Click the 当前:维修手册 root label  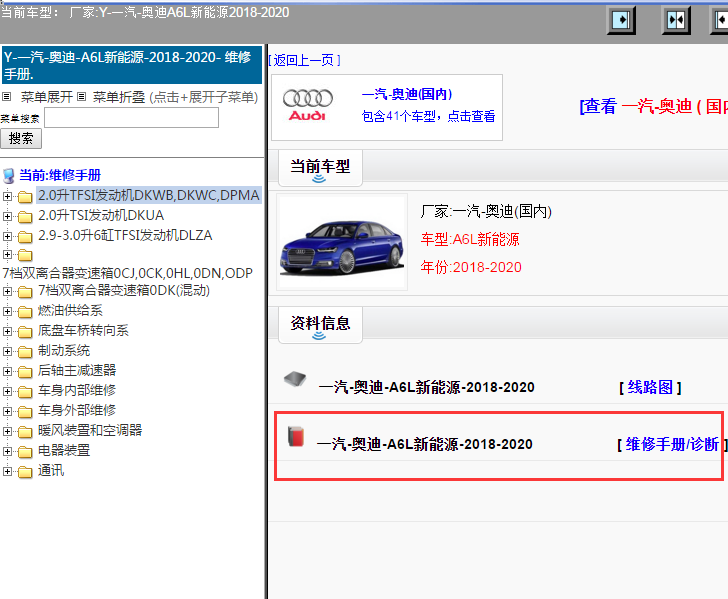(x=60, y=176)
